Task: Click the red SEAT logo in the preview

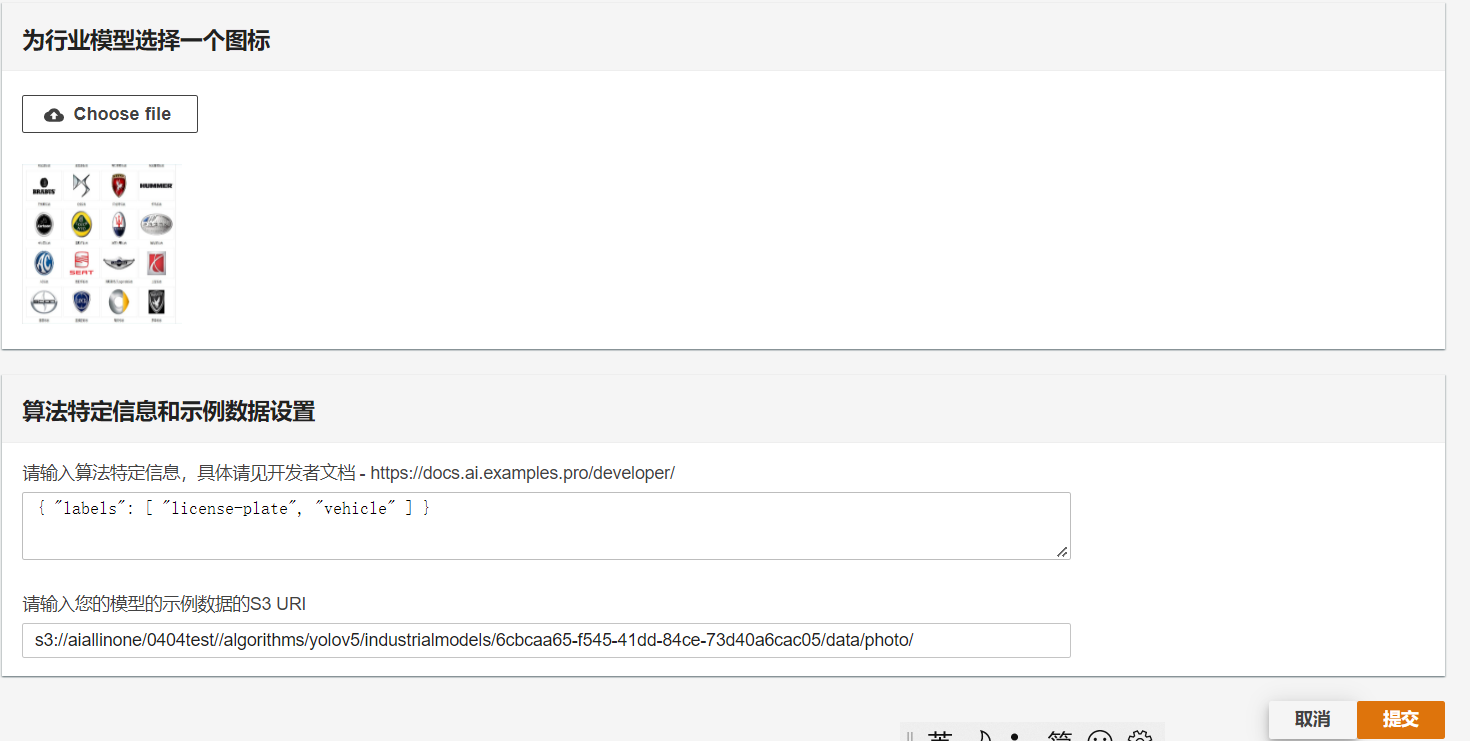Action: tap(81, 263)
